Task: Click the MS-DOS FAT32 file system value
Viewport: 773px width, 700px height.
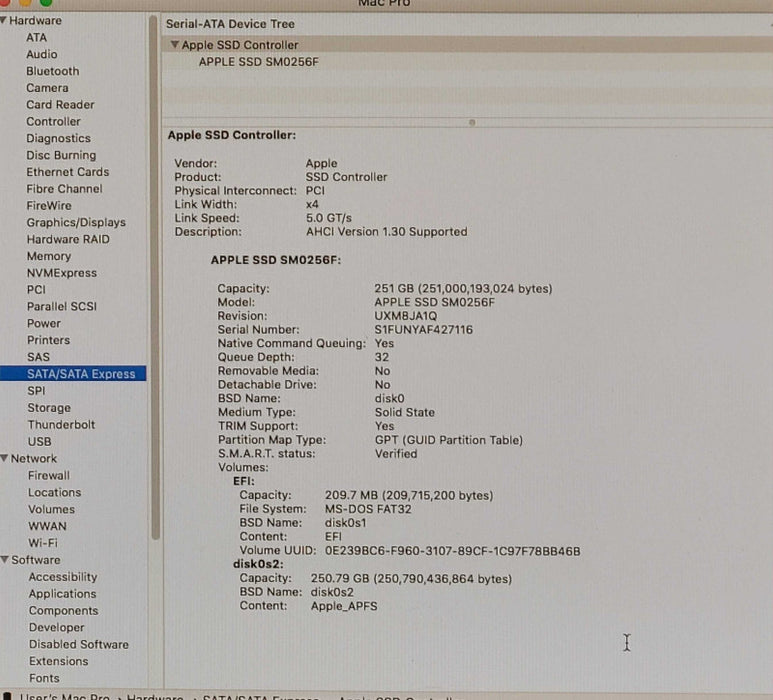Action: [368, 509]
